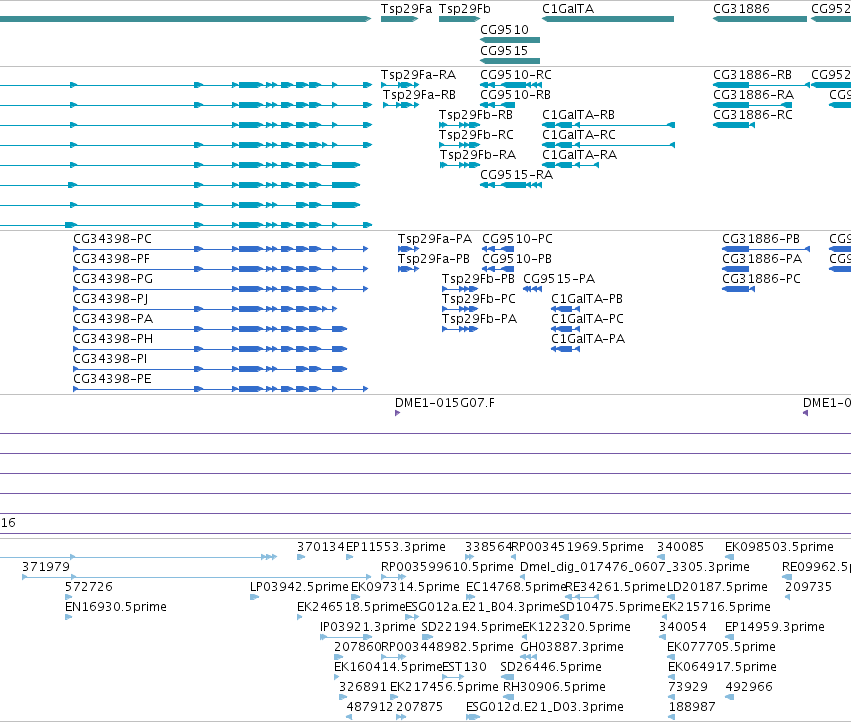Select the DME1-015G07.F feature label

pos(444,403)
